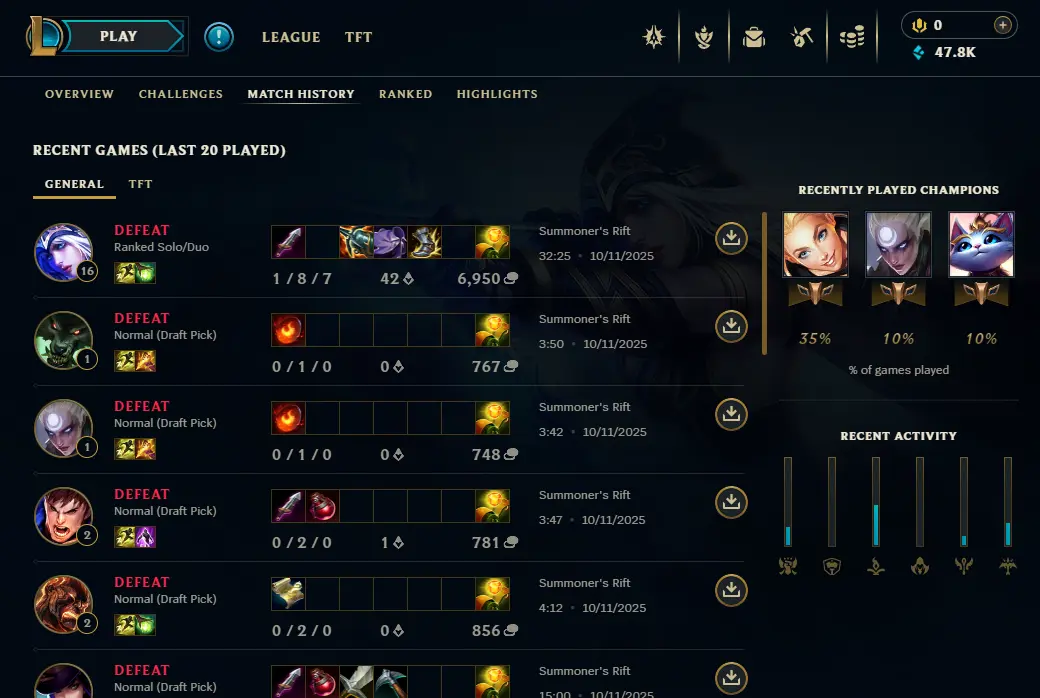Open the hammer-and-wrench crafting icon
1040x698 pixels.
click(802, 37)
